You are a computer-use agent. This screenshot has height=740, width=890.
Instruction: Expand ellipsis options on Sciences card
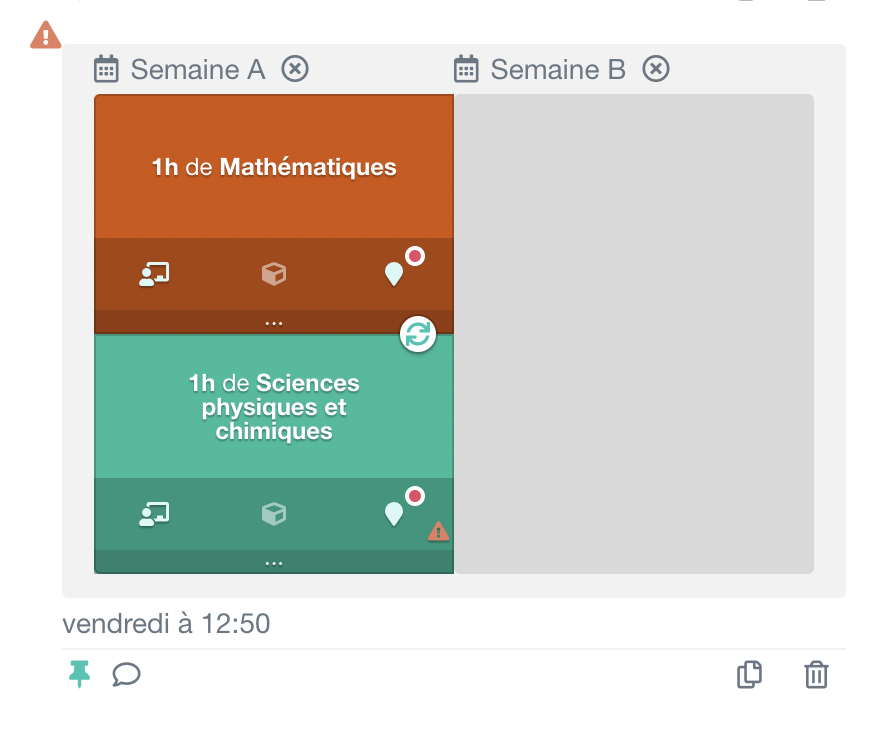[x=274, y=561]
